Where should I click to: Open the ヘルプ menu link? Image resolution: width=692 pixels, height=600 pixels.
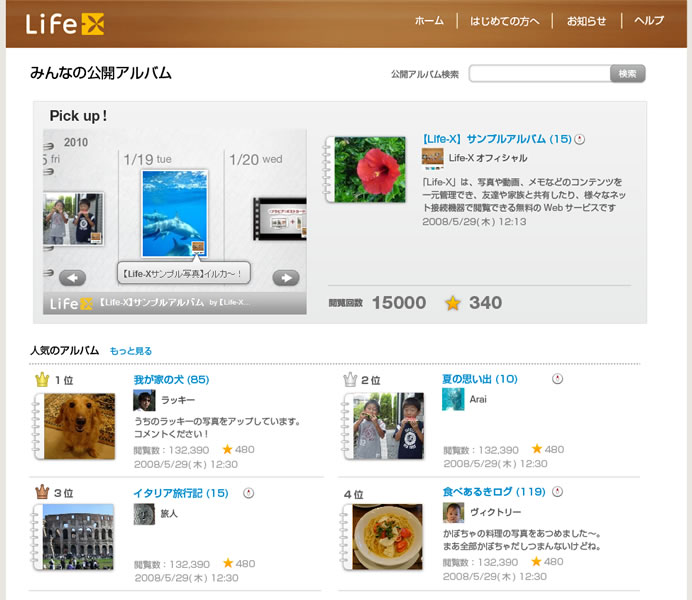tap(649, 21)
